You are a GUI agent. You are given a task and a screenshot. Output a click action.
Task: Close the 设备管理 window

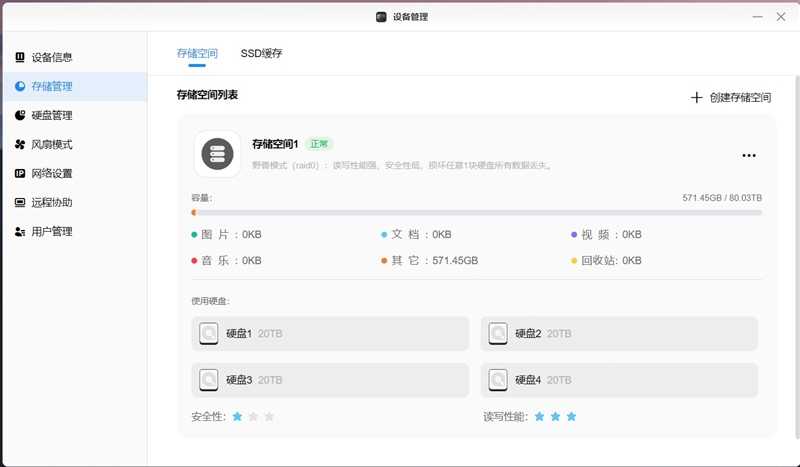[781, 17]
